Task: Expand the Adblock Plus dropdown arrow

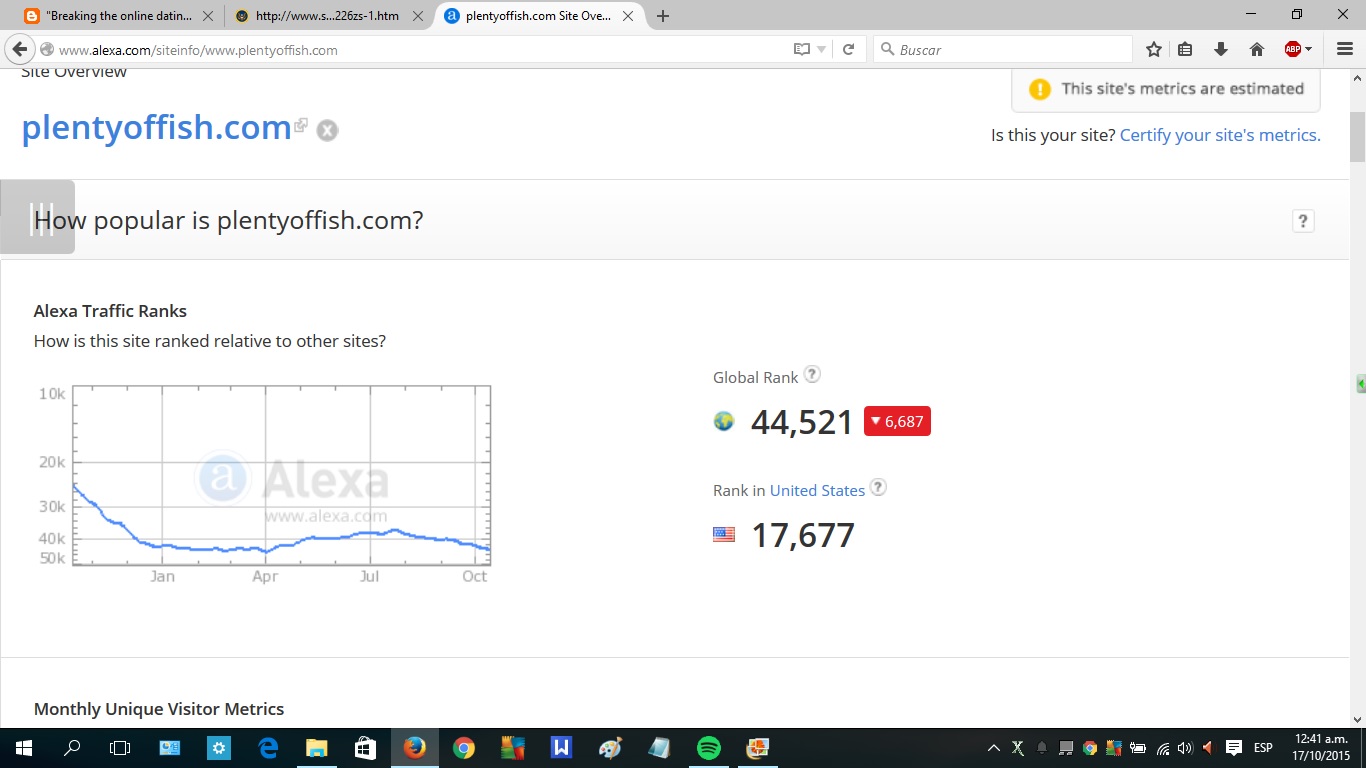Action: point(1308,49)
